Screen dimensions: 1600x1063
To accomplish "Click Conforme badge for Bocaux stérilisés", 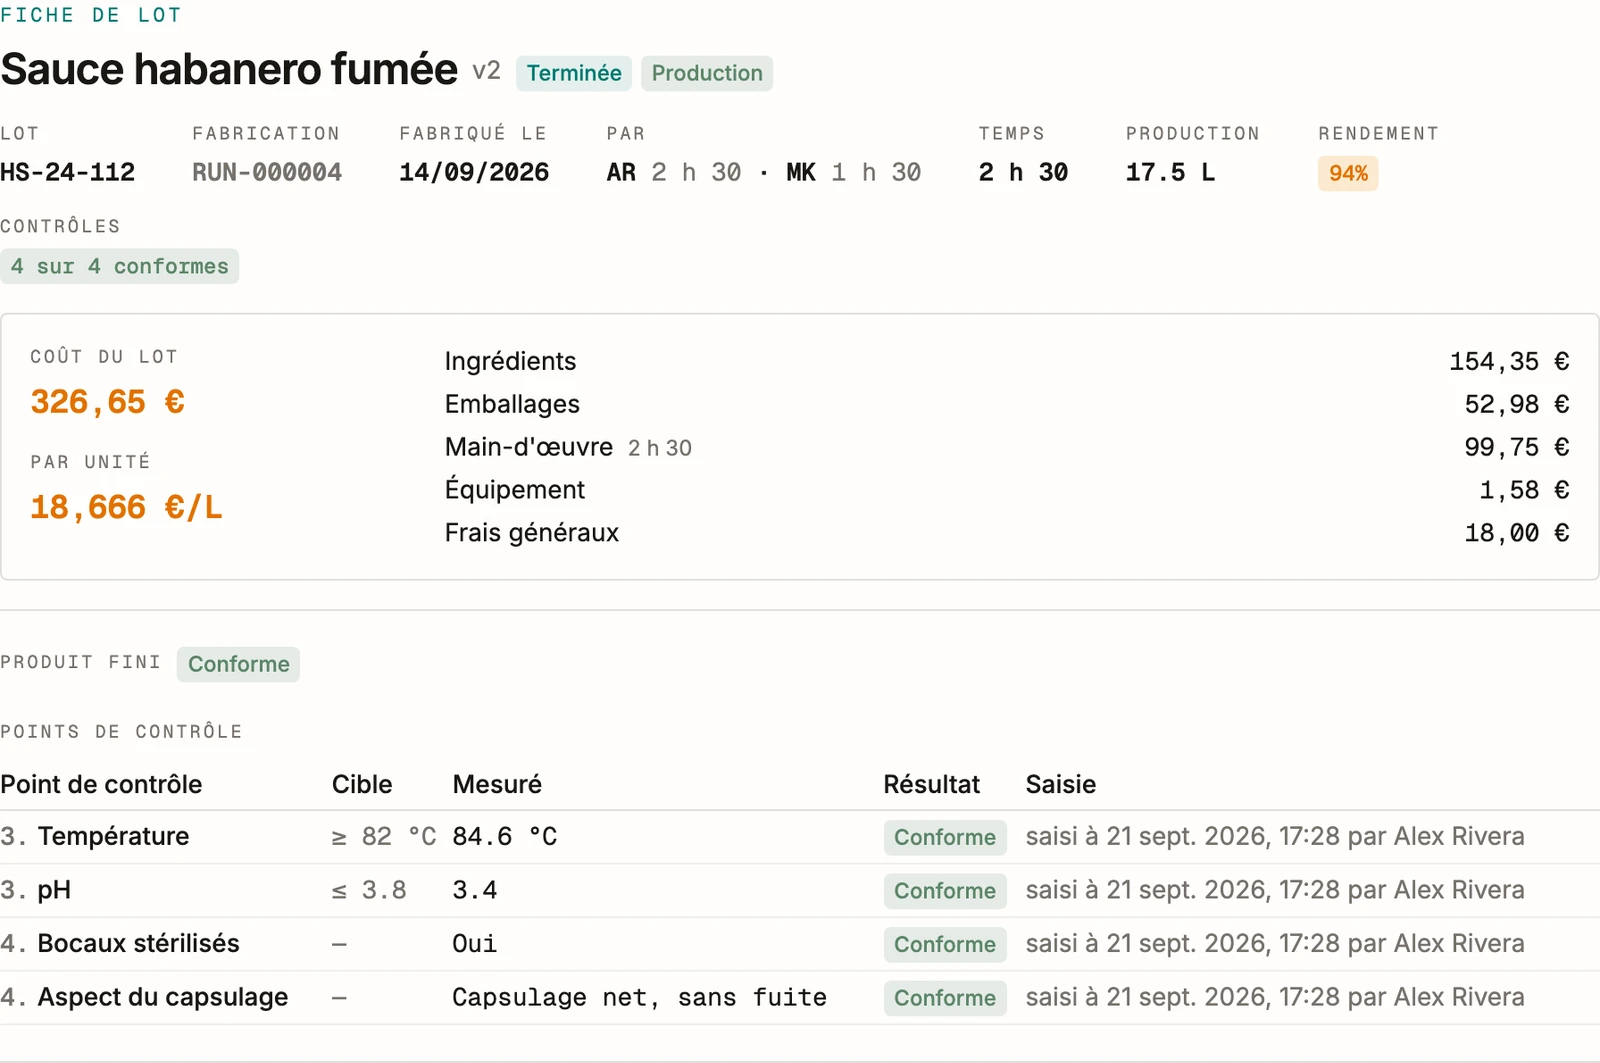I will point(945,944).
